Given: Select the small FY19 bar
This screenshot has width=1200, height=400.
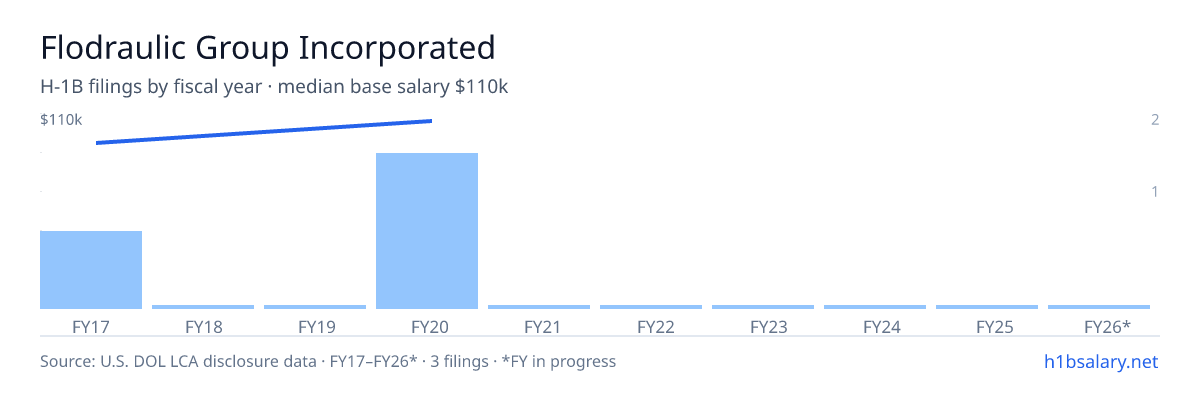Looking at the screenshot, I should pyautogui.click(x=315, y=306).
